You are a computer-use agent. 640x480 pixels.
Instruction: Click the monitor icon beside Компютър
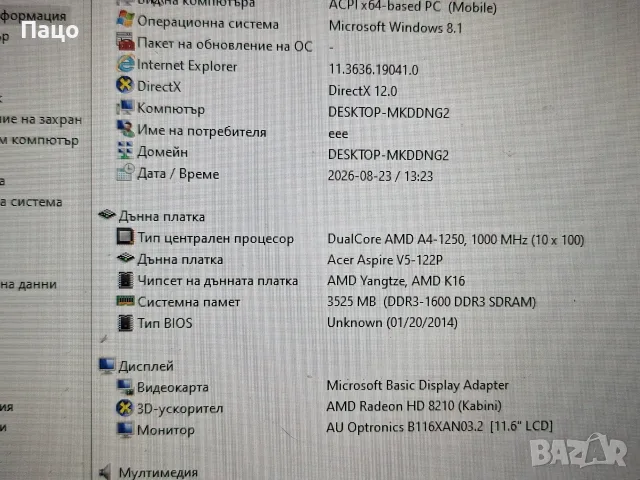[x=125, y=107]
